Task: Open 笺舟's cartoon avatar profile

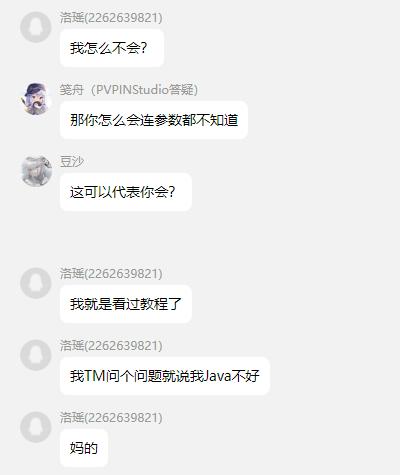Action: 36,99
